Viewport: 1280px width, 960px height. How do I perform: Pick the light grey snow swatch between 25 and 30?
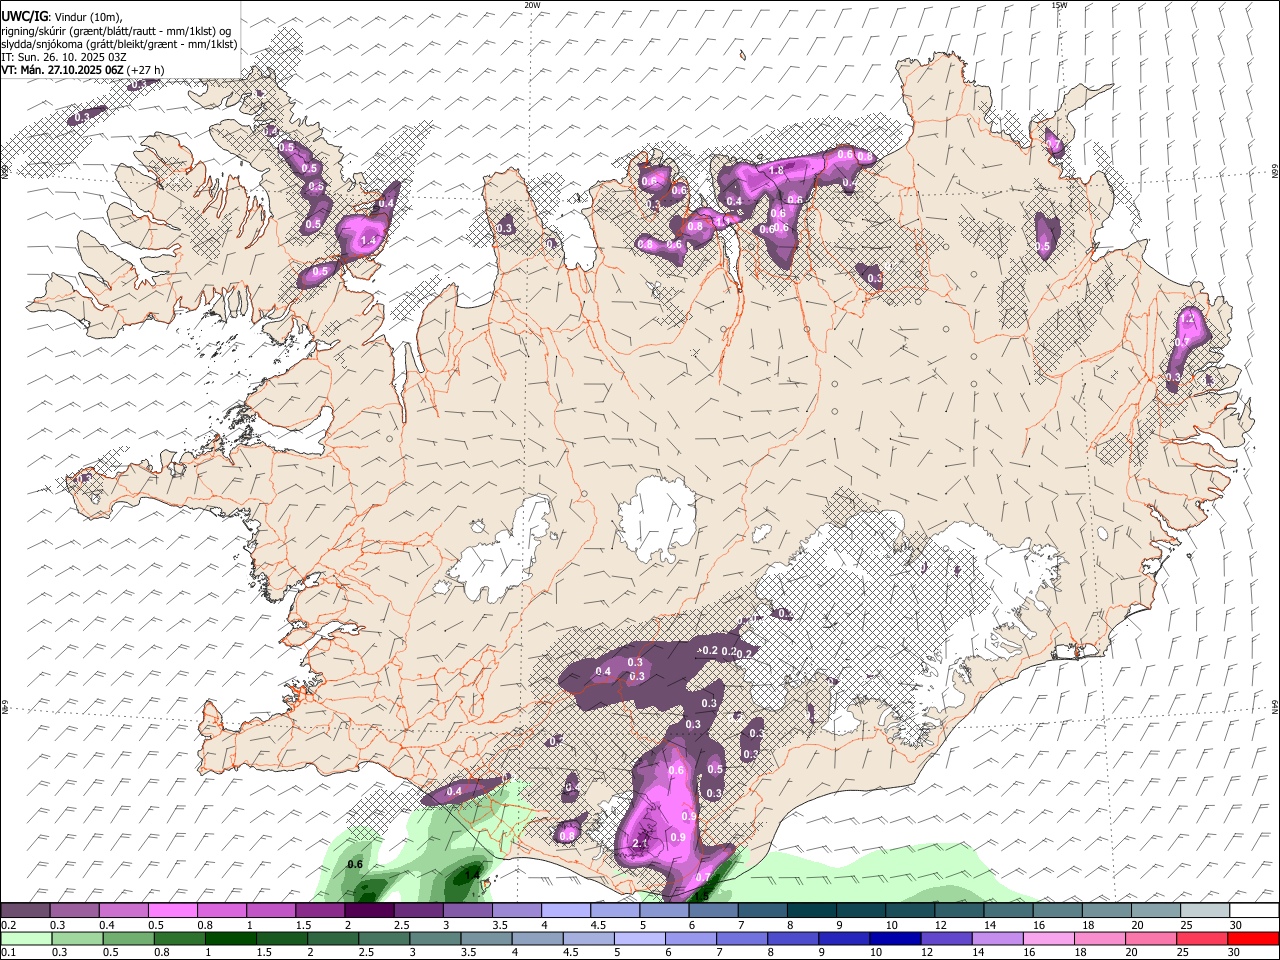click(1205, 911)
